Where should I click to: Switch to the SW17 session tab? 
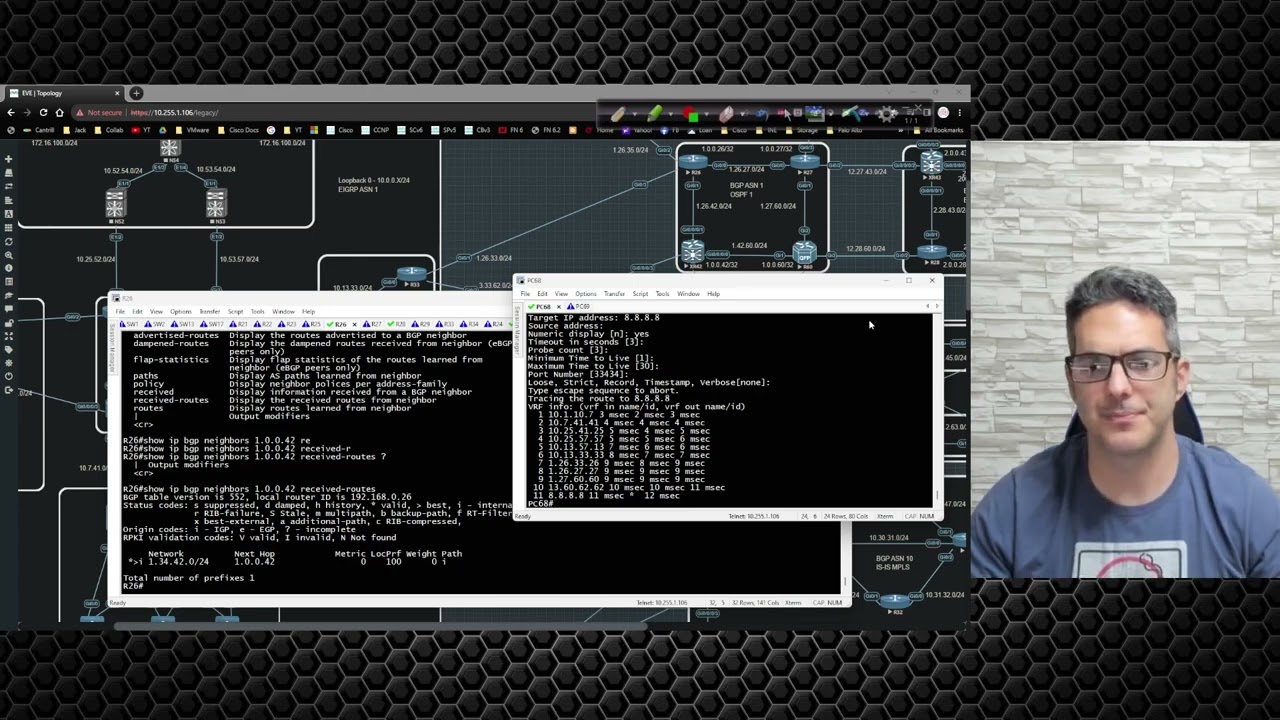coord(212,324)
